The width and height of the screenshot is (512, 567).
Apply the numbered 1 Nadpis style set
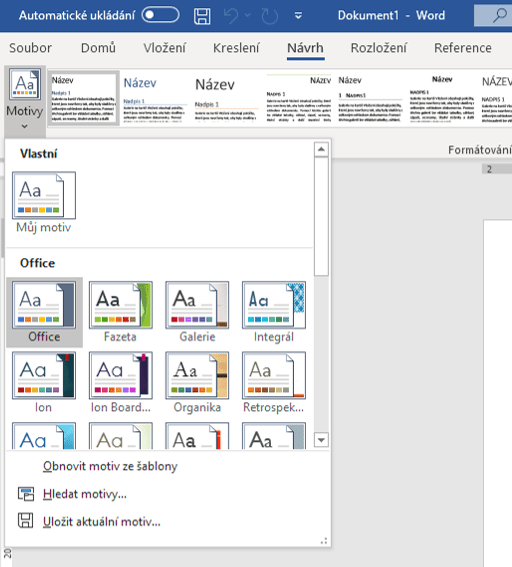pos(370,98)
